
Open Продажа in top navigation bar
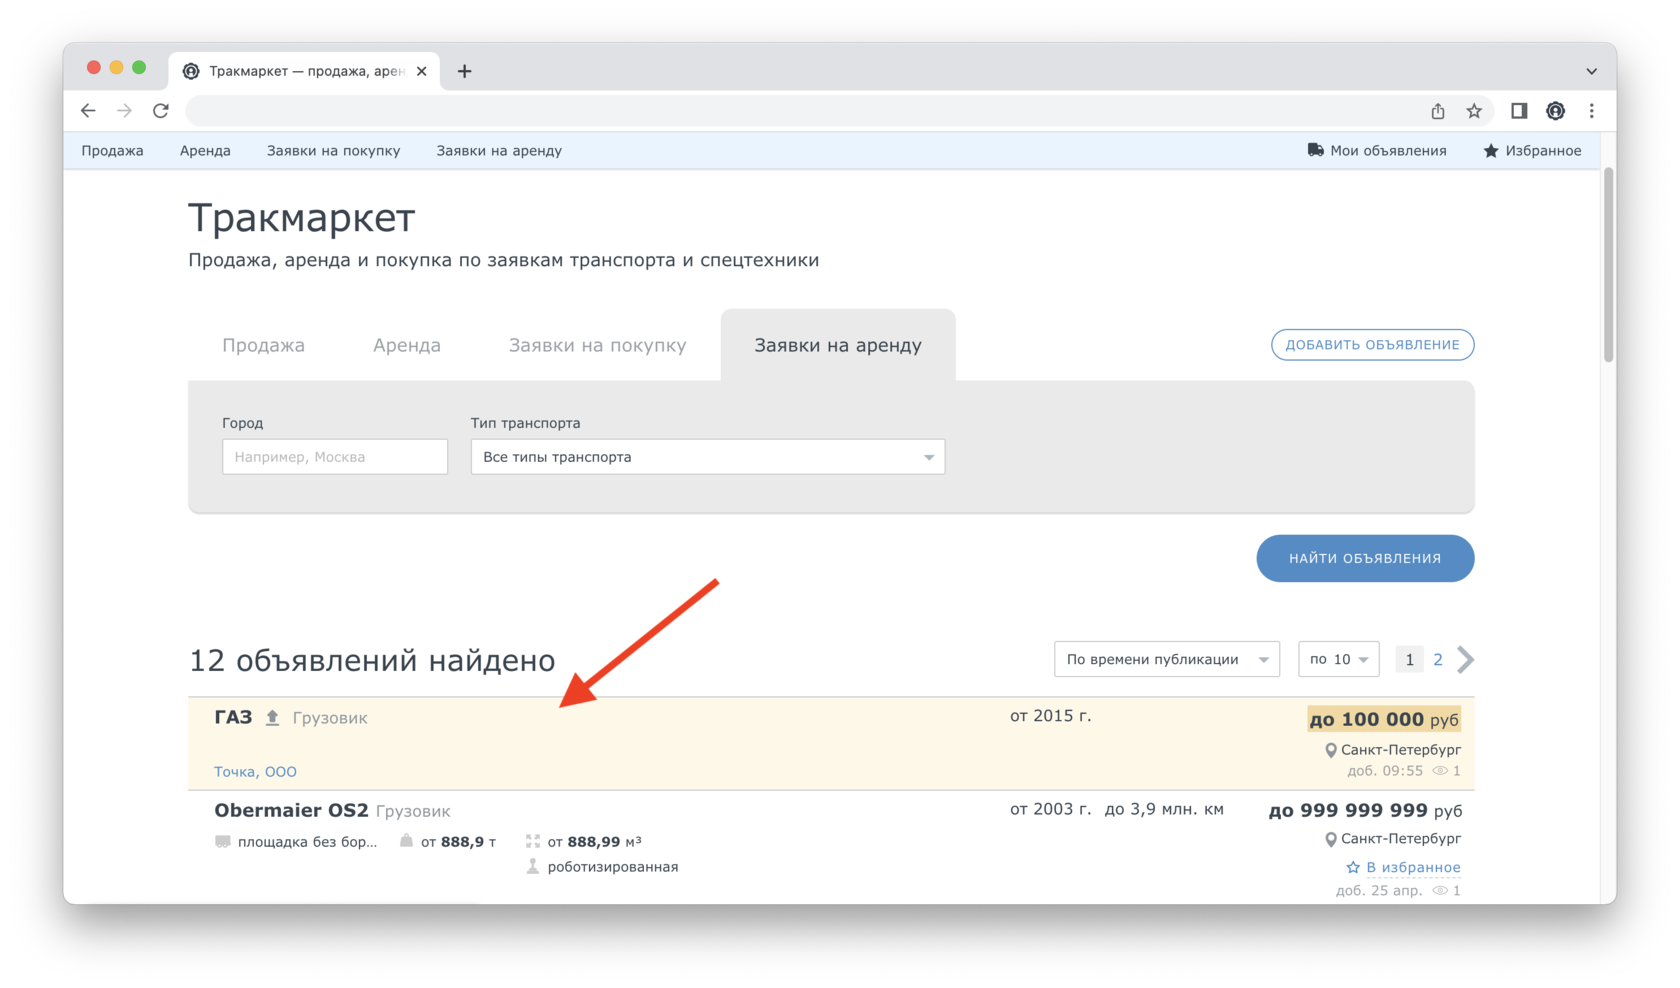click(x=112, y=151)
